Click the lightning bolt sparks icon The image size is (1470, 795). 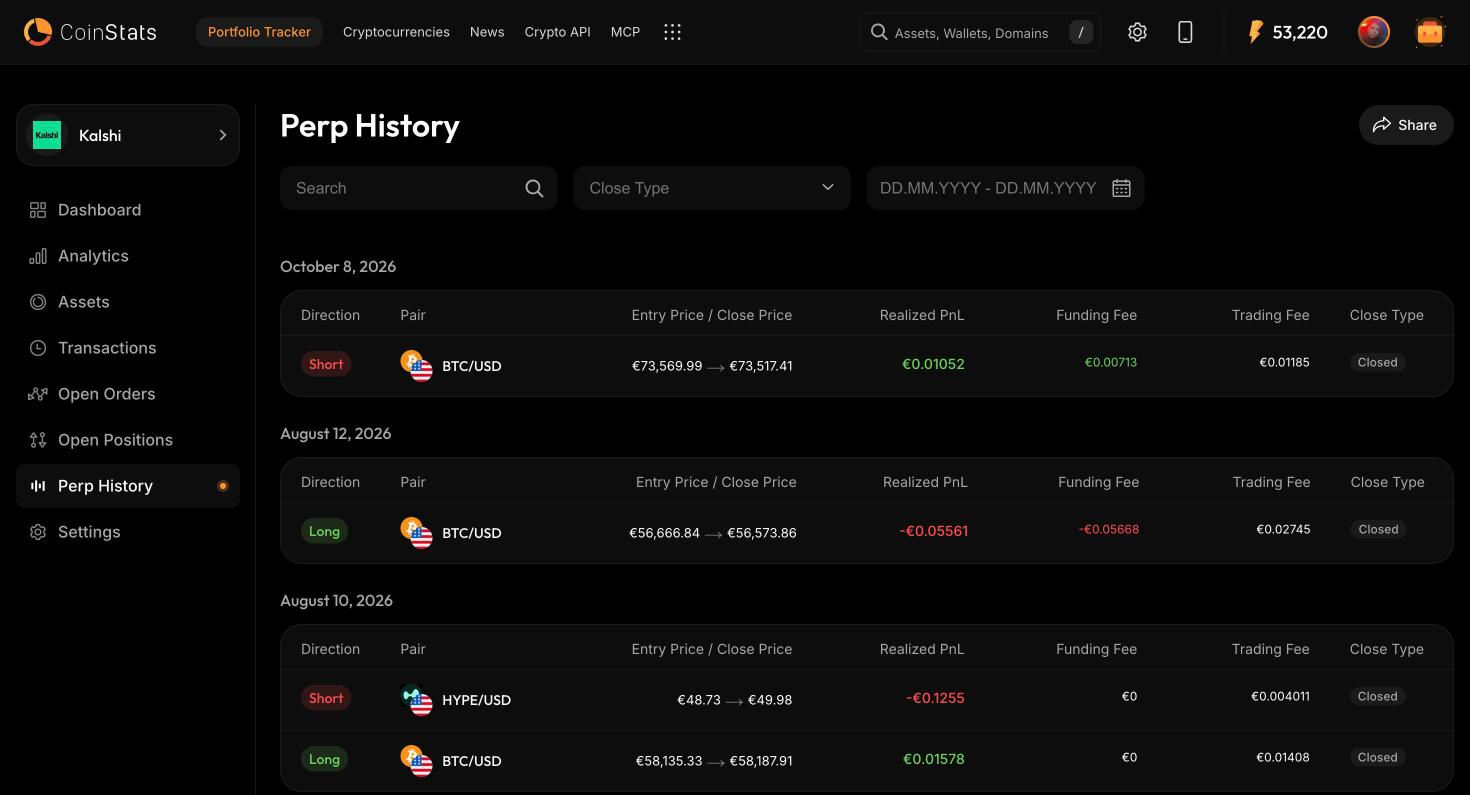pos(1255,32)
